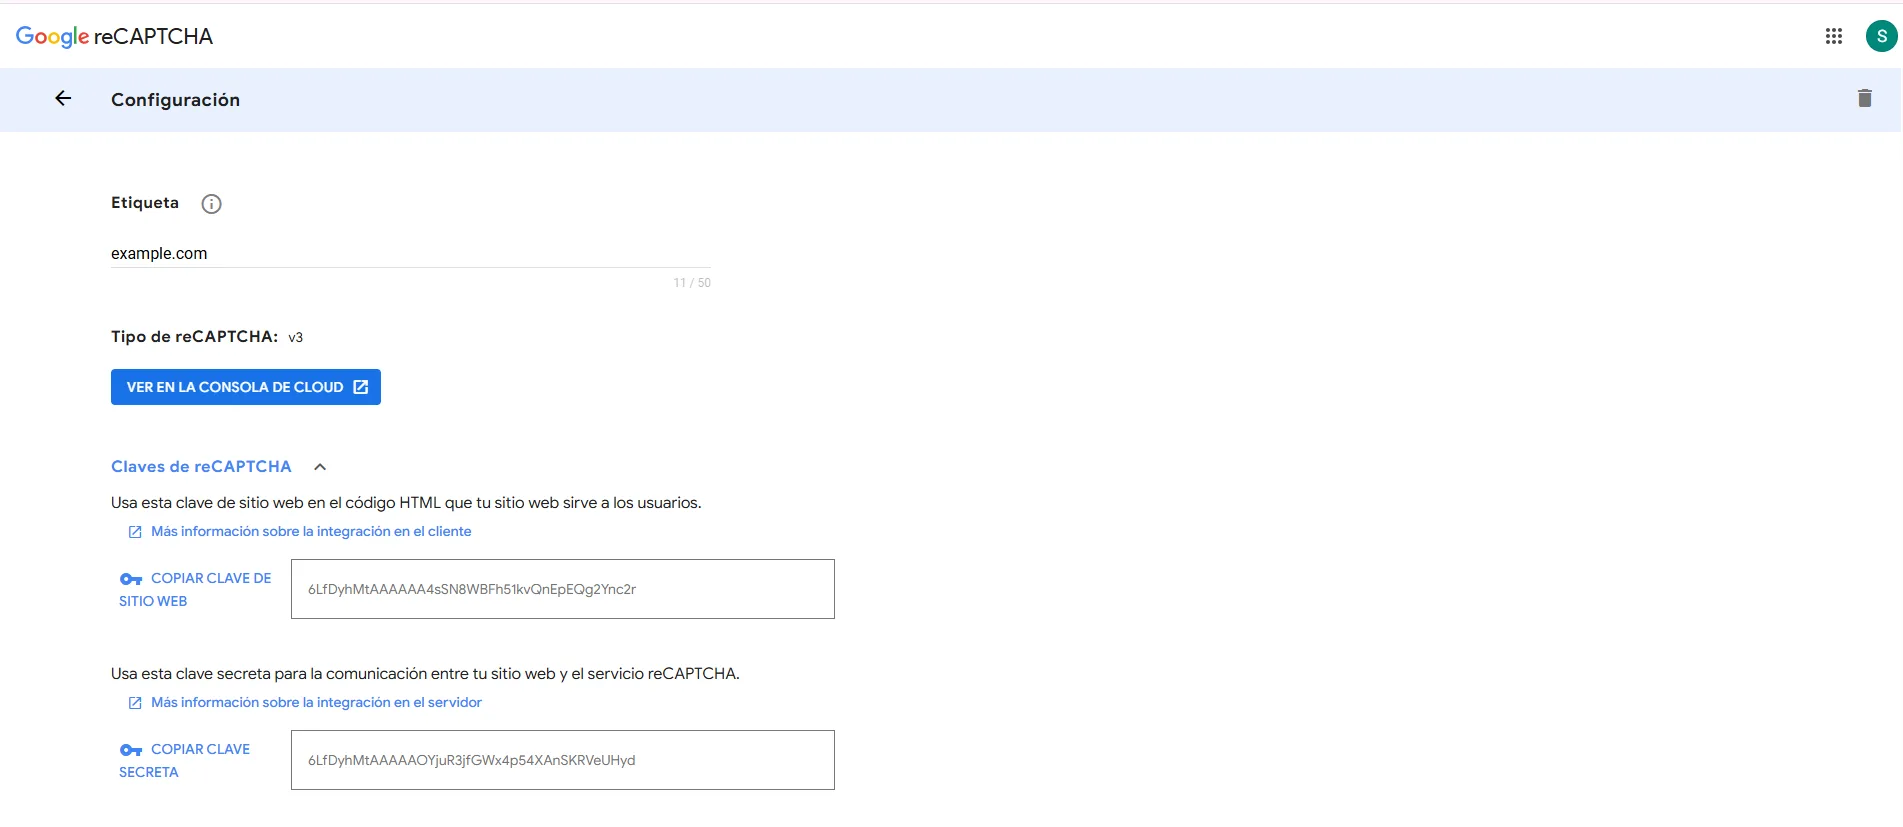Screen dimensions: 1903x827
Task: Click the 11 / 50 character counter
Action: click(x=692, y=283)
